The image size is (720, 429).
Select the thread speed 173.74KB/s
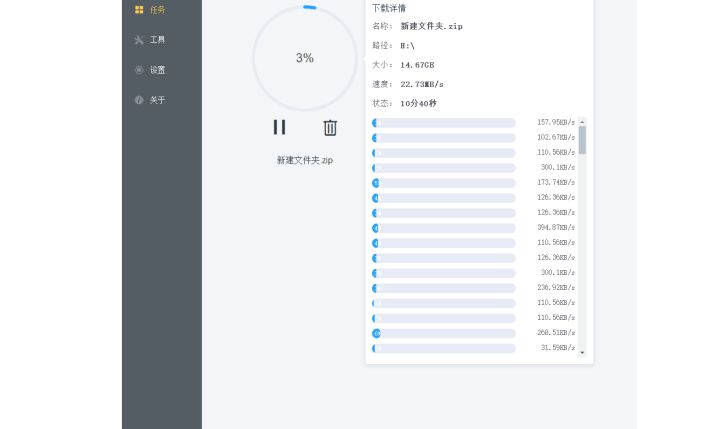pyautogui.click(x=556, y=182)
